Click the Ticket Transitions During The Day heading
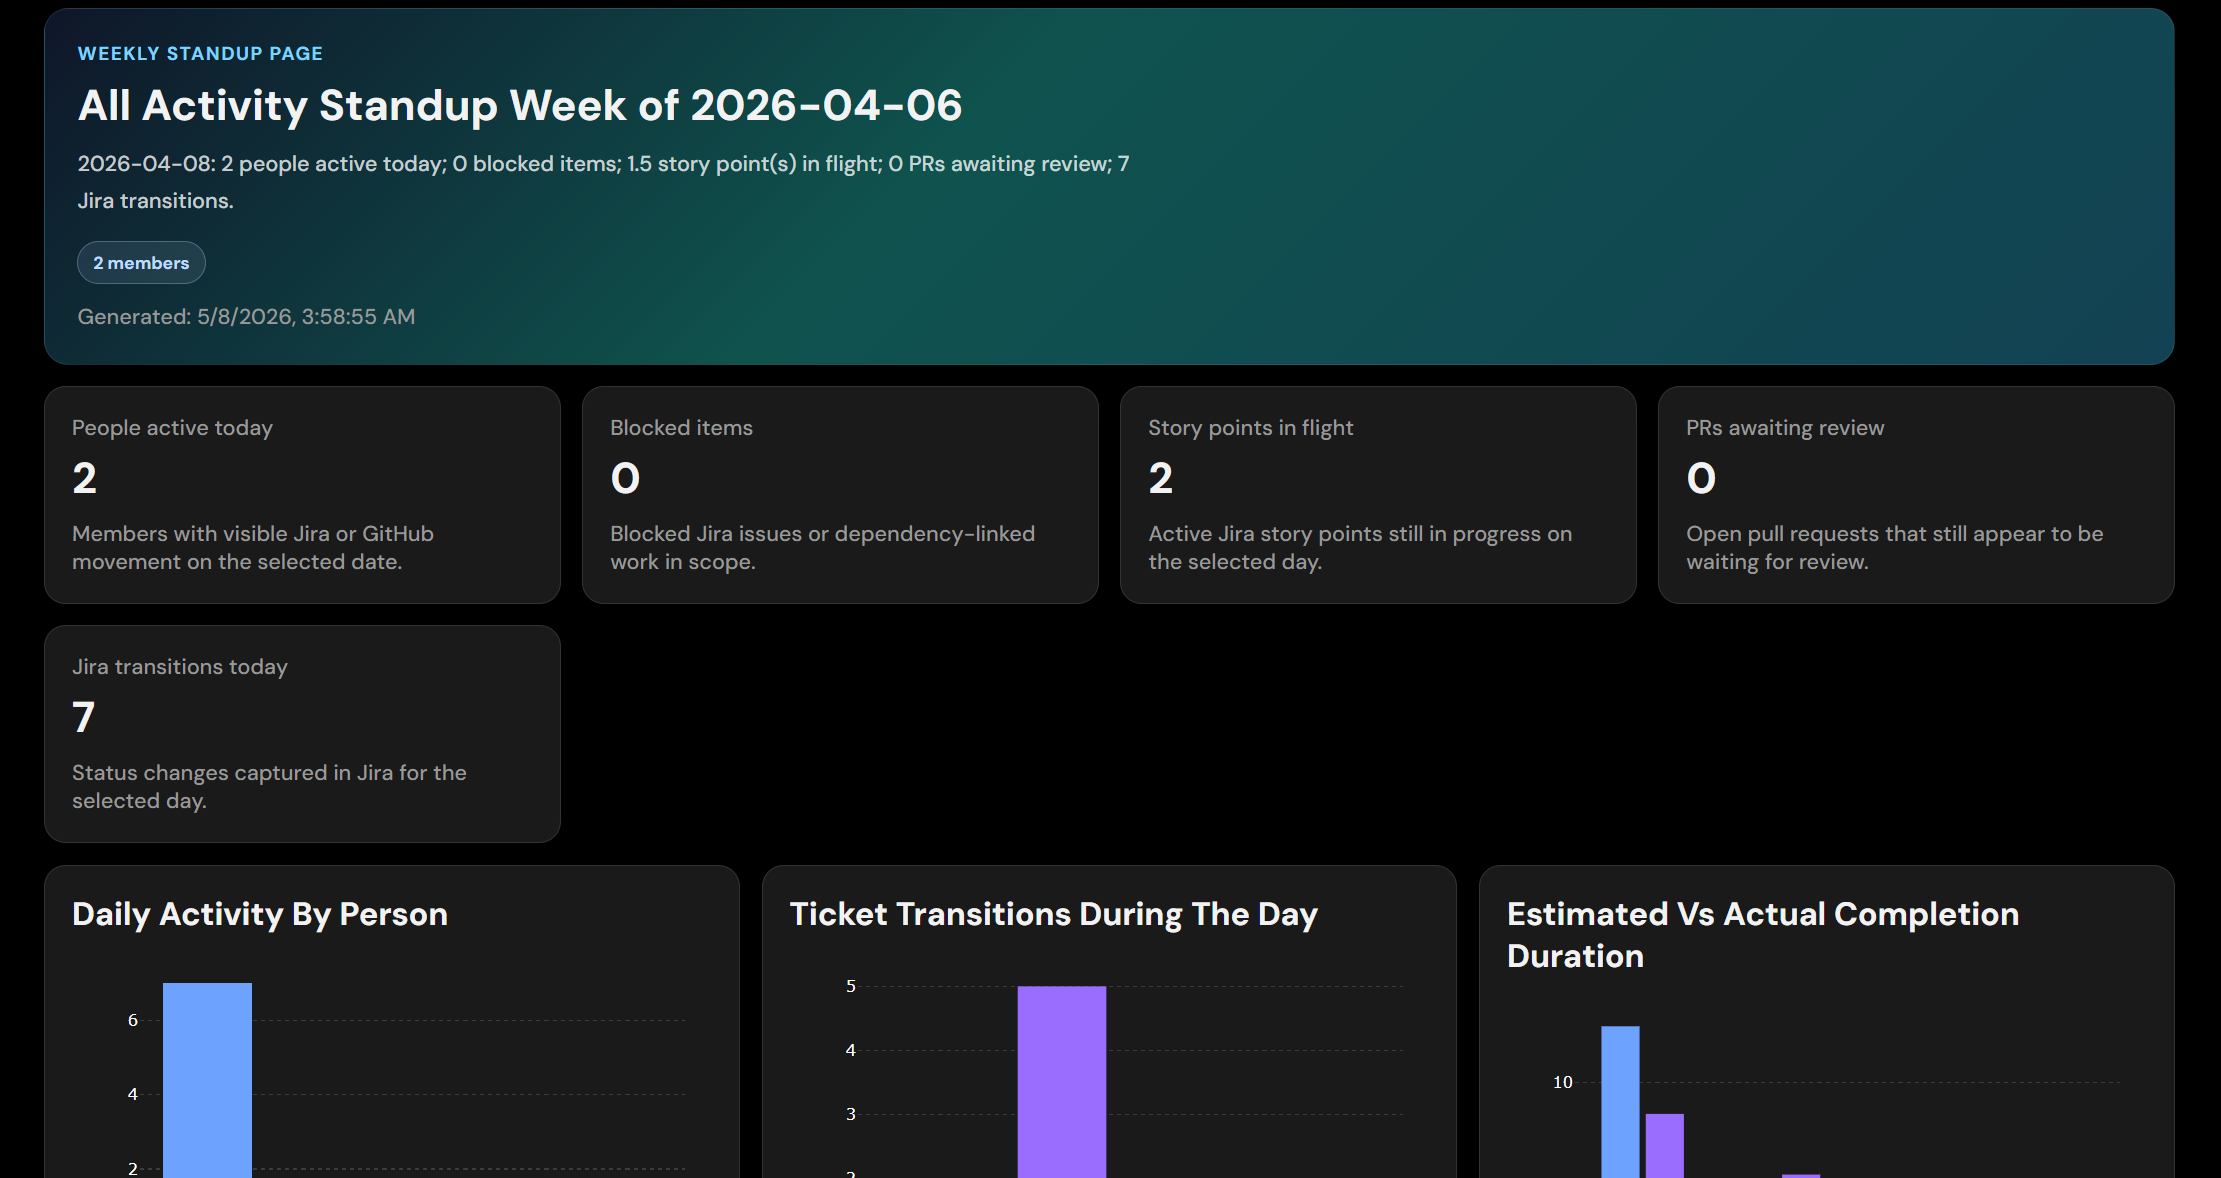 [x=1054, y=914]
